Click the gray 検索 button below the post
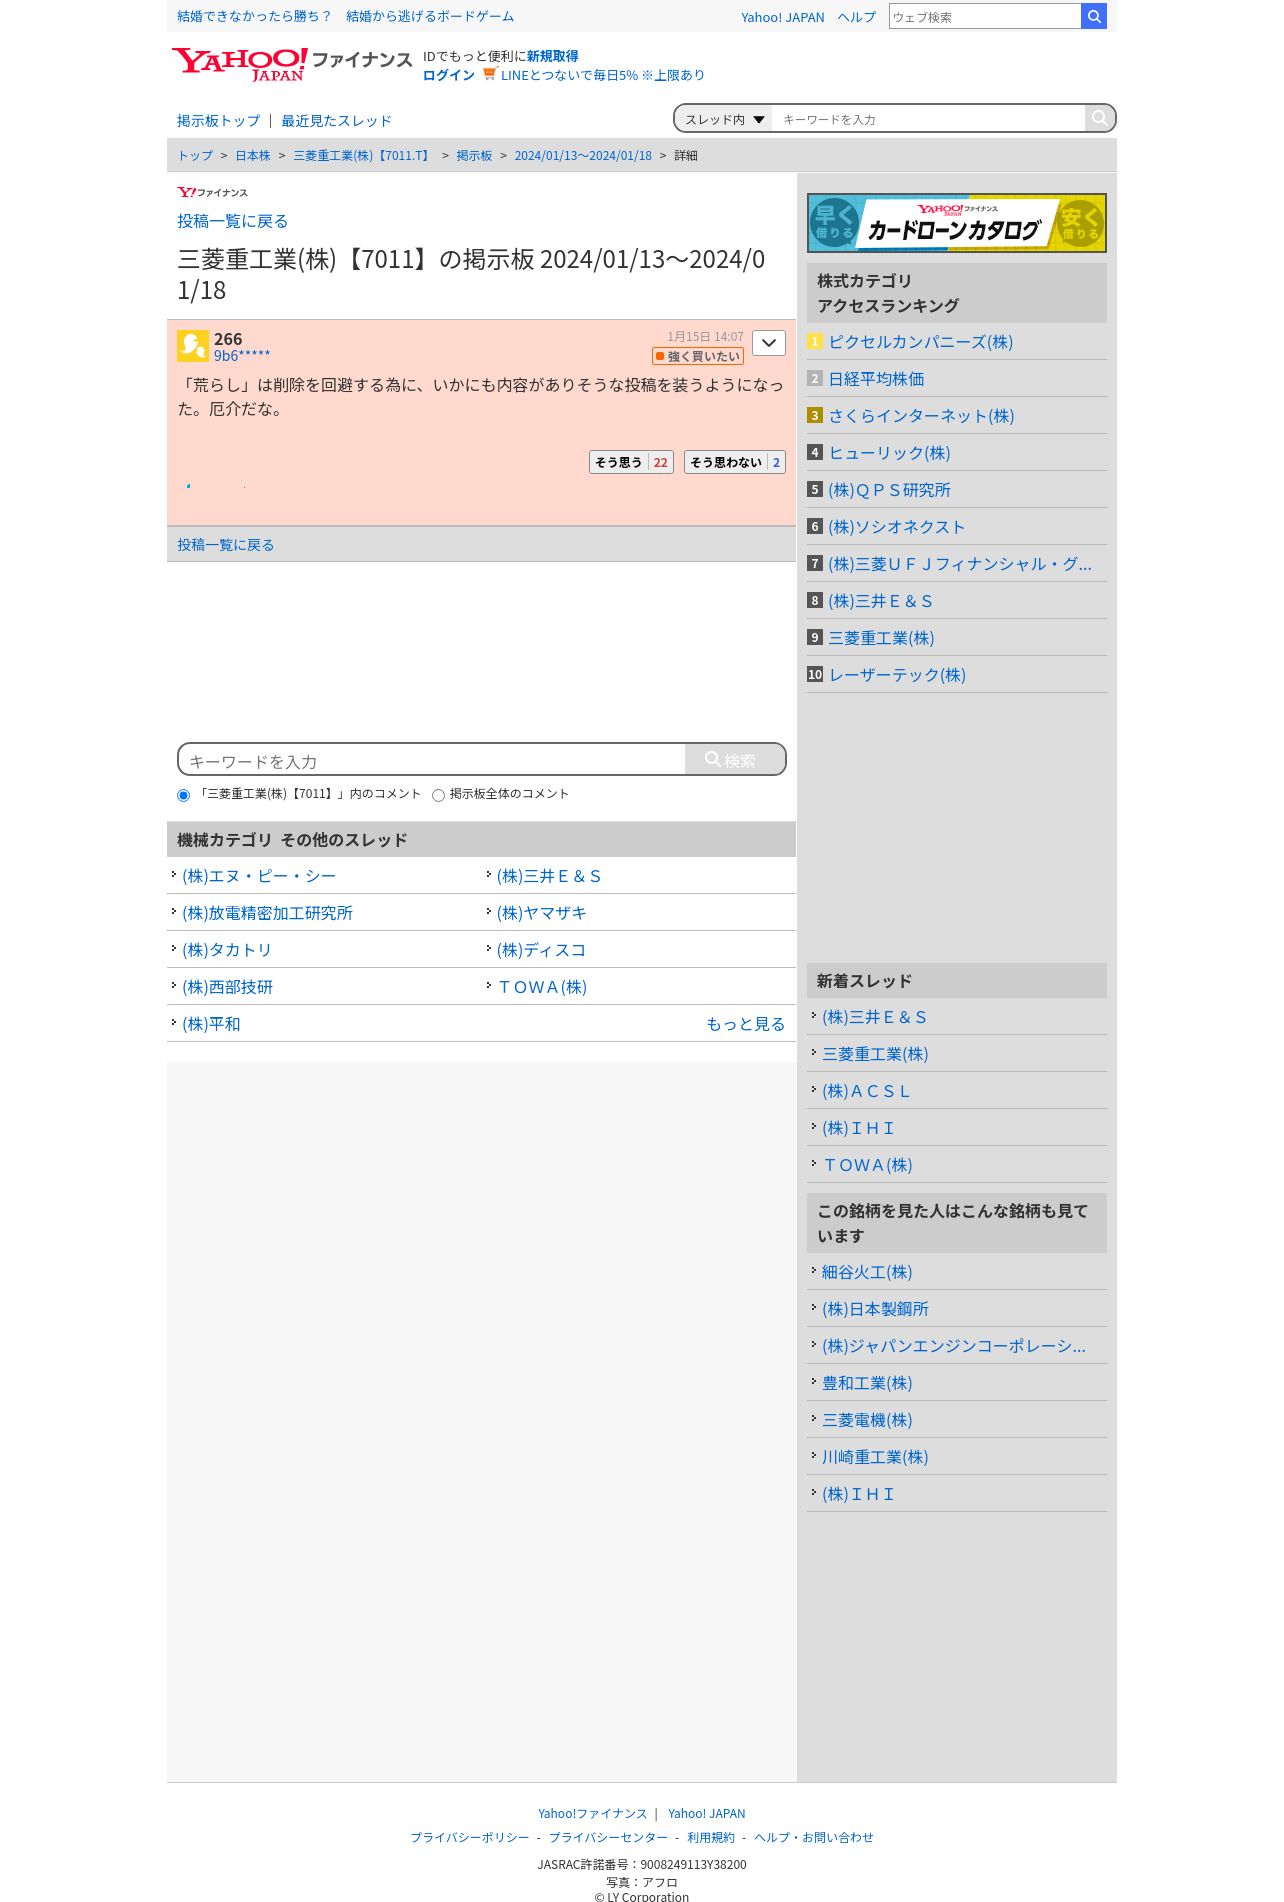Screen dimensions: 1284x1902 [x=735, y=760]
